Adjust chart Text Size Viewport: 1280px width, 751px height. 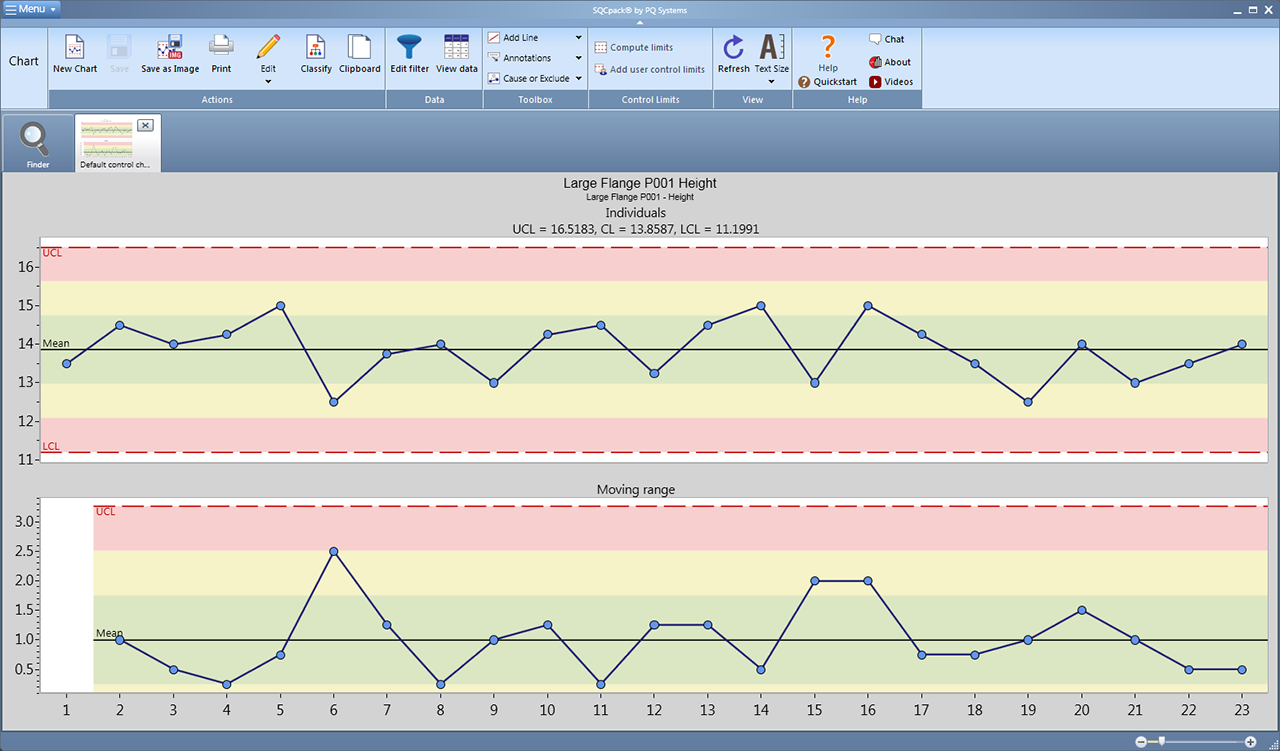pyautogui.click(x=771, y=55)
